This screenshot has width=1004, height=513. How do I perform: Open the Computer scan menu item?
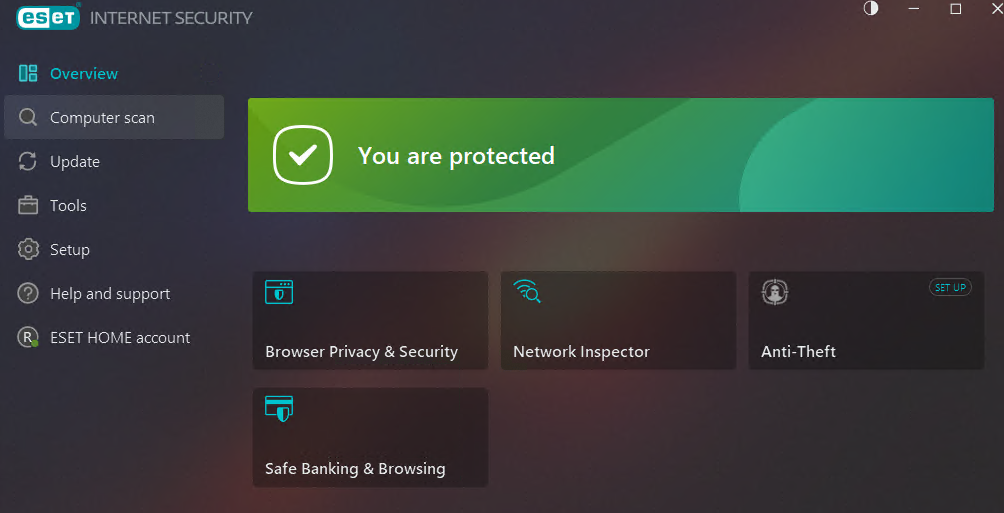click(102, 117)
